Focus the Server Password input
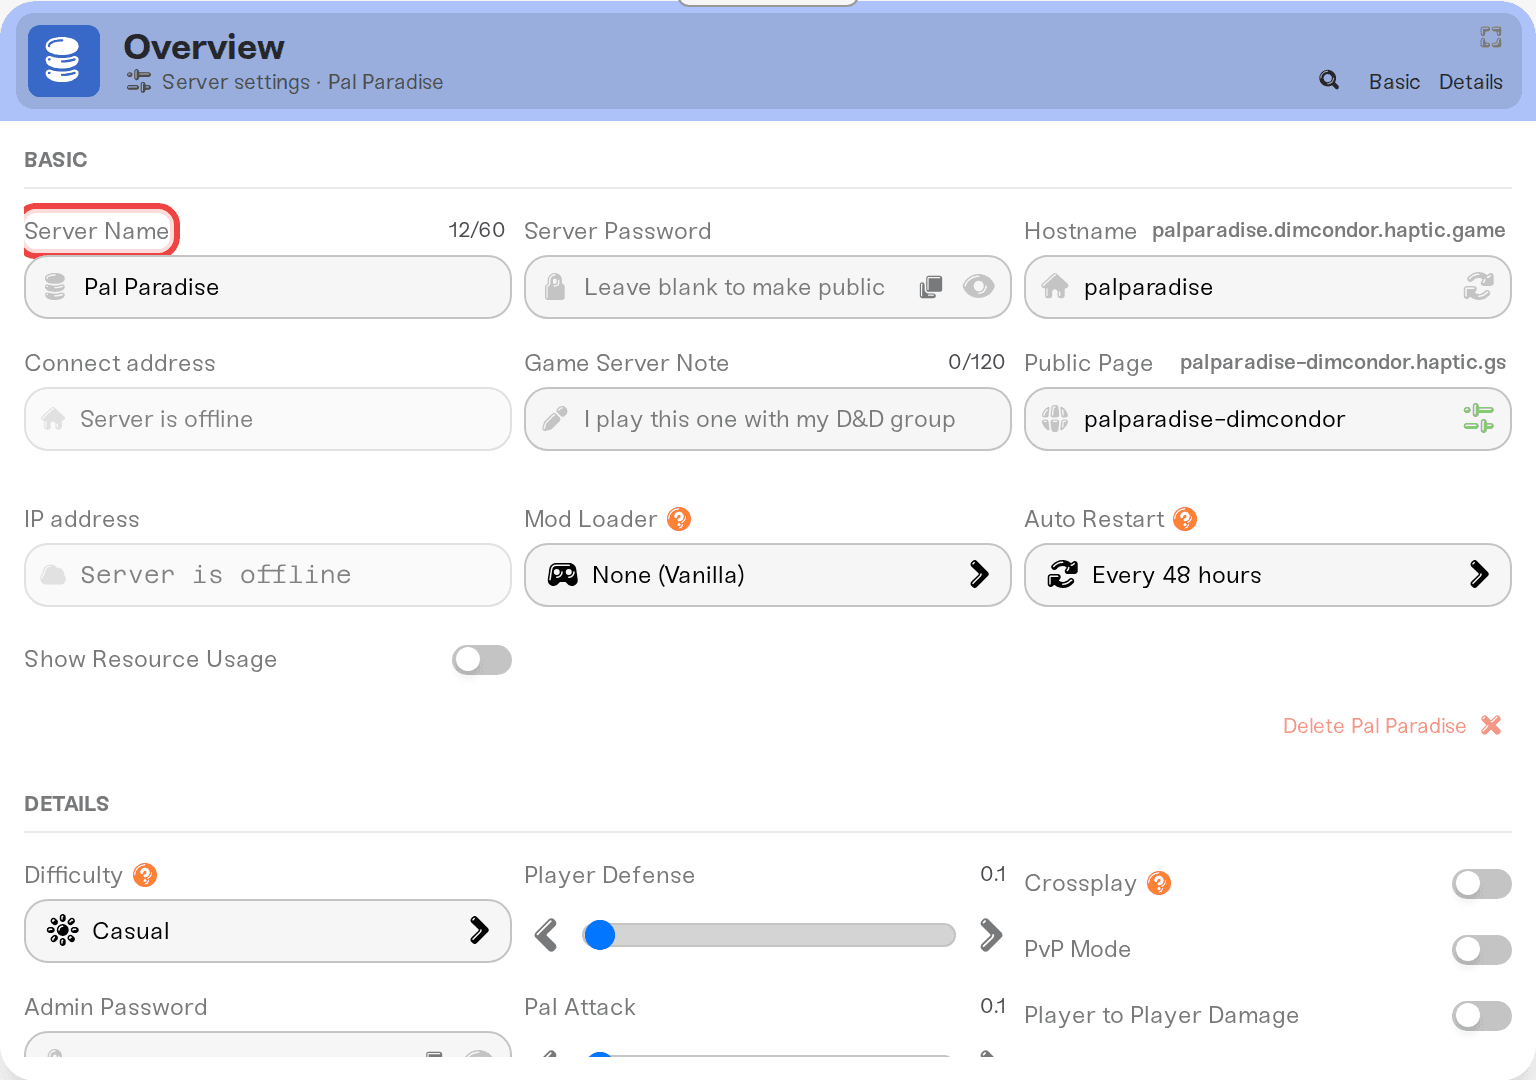1536x1080 pixels. coord(768,287)
